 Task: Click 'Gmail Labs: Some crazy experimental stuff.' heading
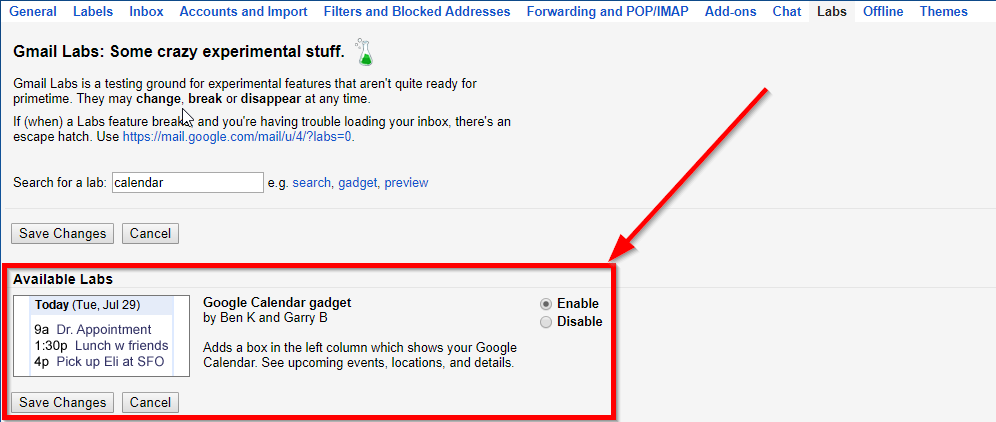179,51
